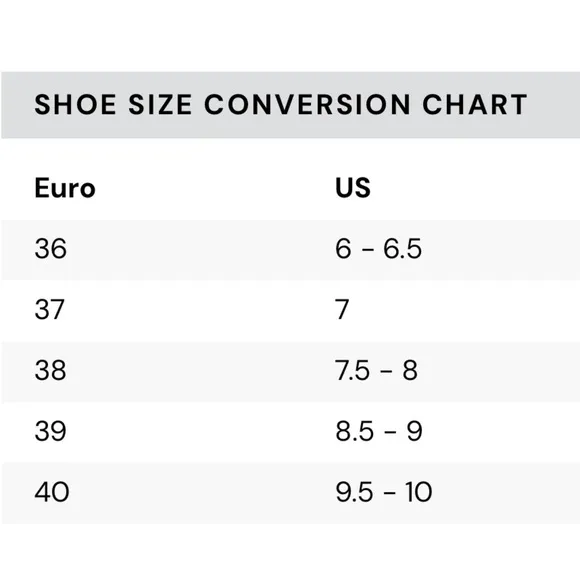Click Euro size 40 cell
The image size is (580, 580).
52,492
